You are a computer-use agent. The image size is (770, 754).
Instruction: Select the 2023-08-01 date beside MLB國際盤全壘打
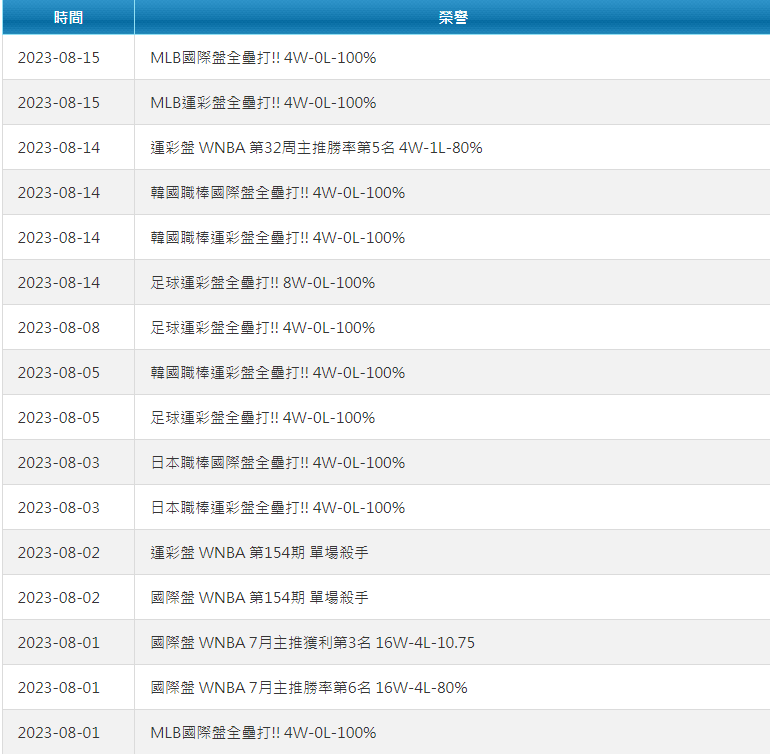59,733
